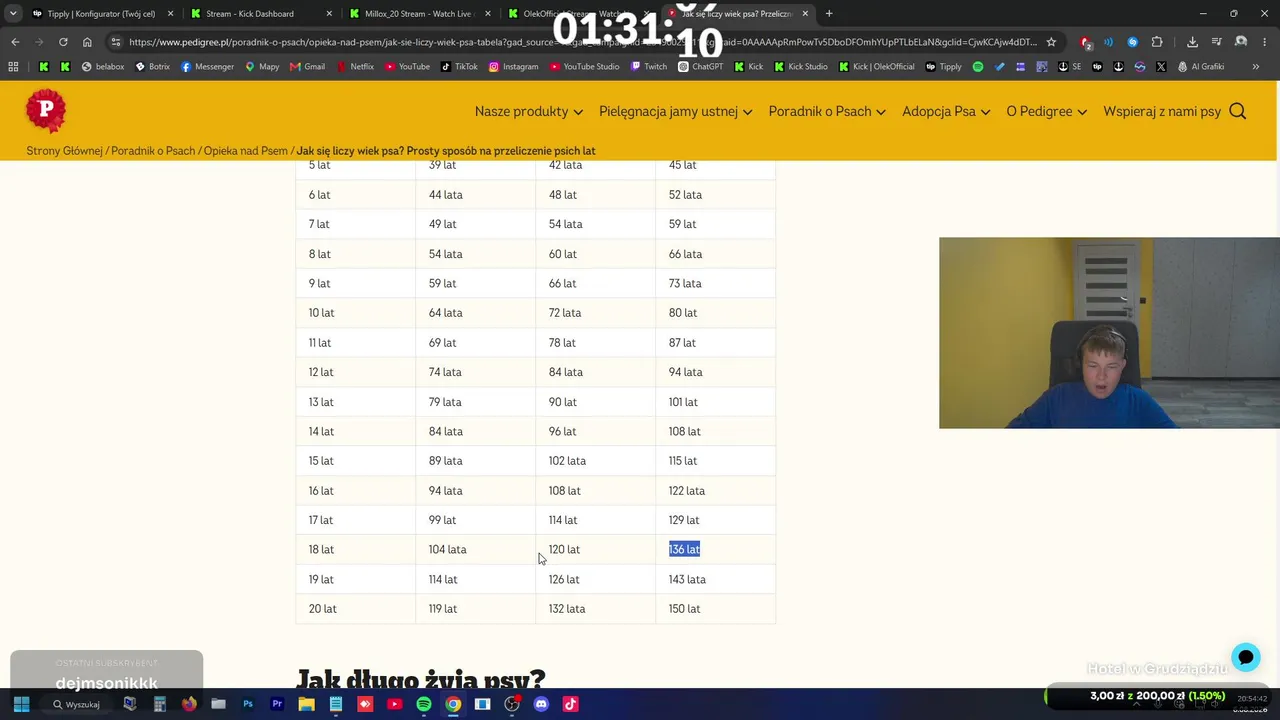Click the webcam overlay thumbnail
Image resolution: width=1280 pixels, height=720 pixels.
[x=1109, y=333]
